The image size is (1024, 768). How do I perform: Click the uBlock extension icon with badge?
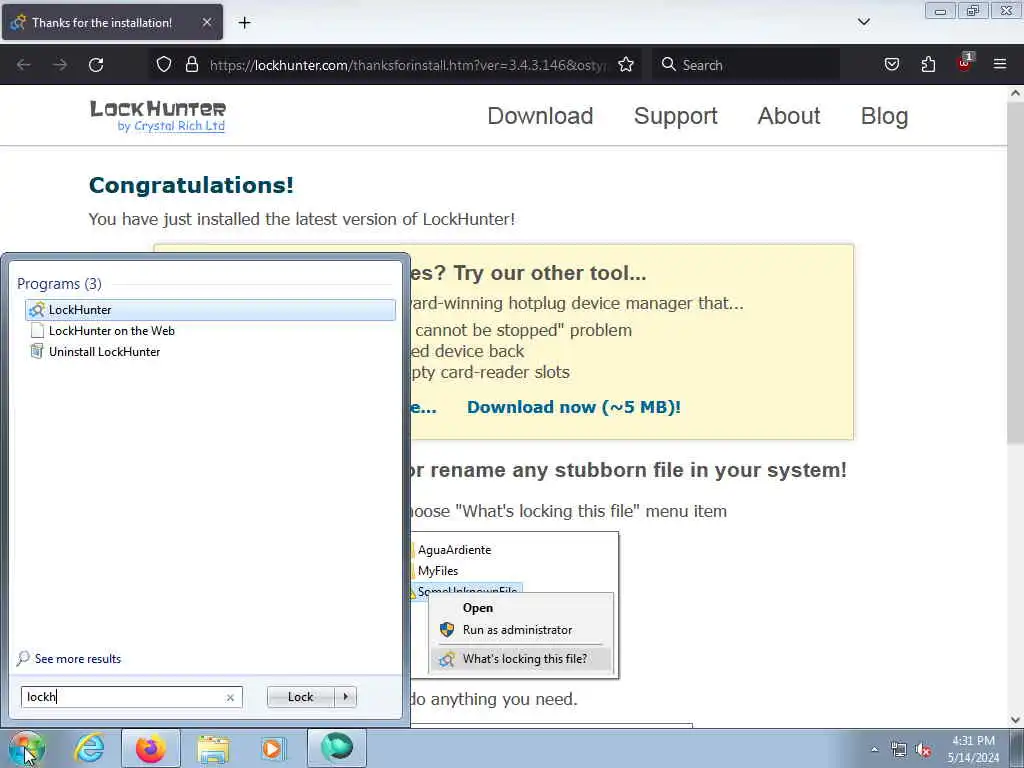point(965,63)
